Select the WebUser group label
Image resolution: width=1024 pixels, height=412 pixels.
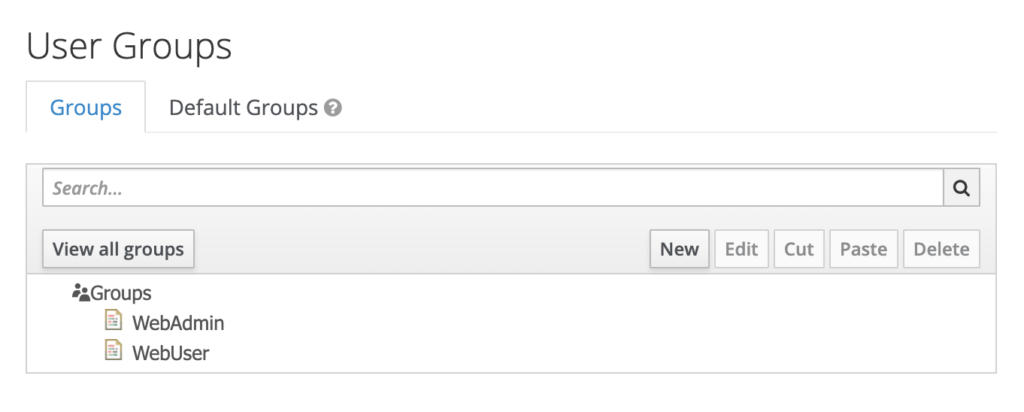[x=170, y=353]
